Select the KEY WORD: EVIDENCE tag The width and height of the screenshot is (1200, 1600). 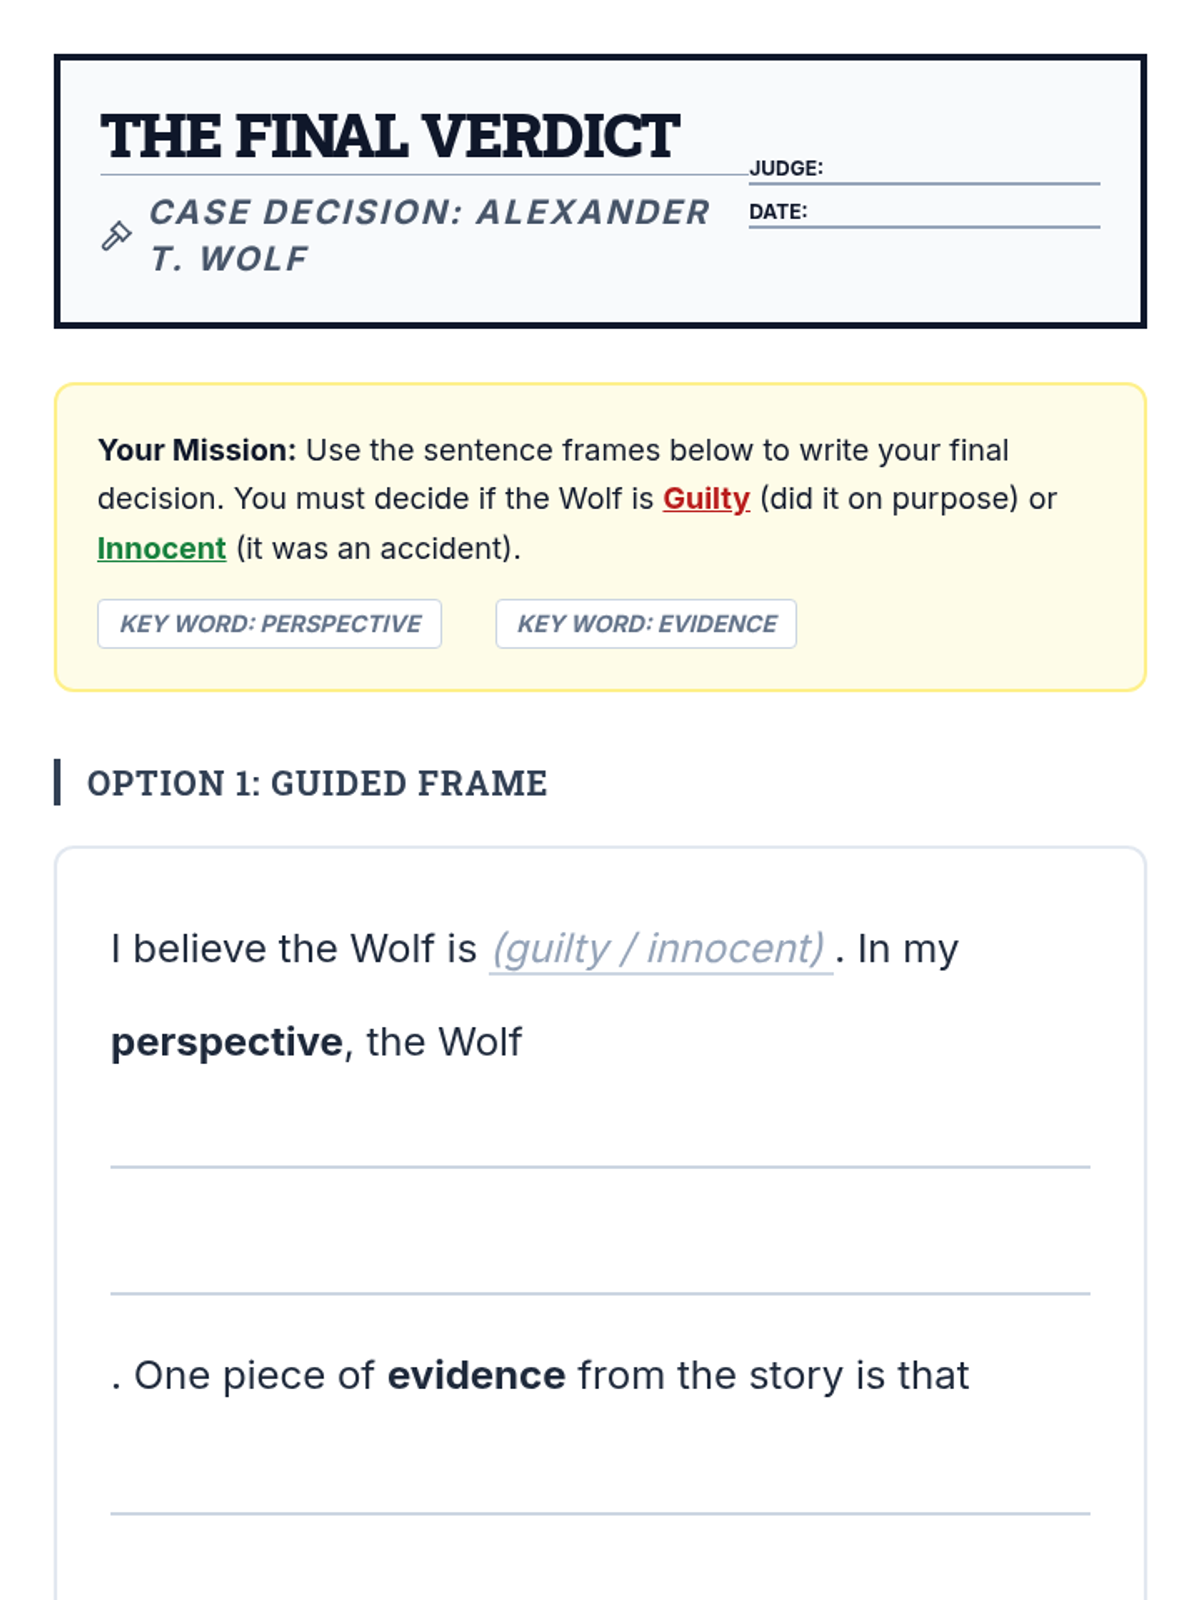(646, 624)
